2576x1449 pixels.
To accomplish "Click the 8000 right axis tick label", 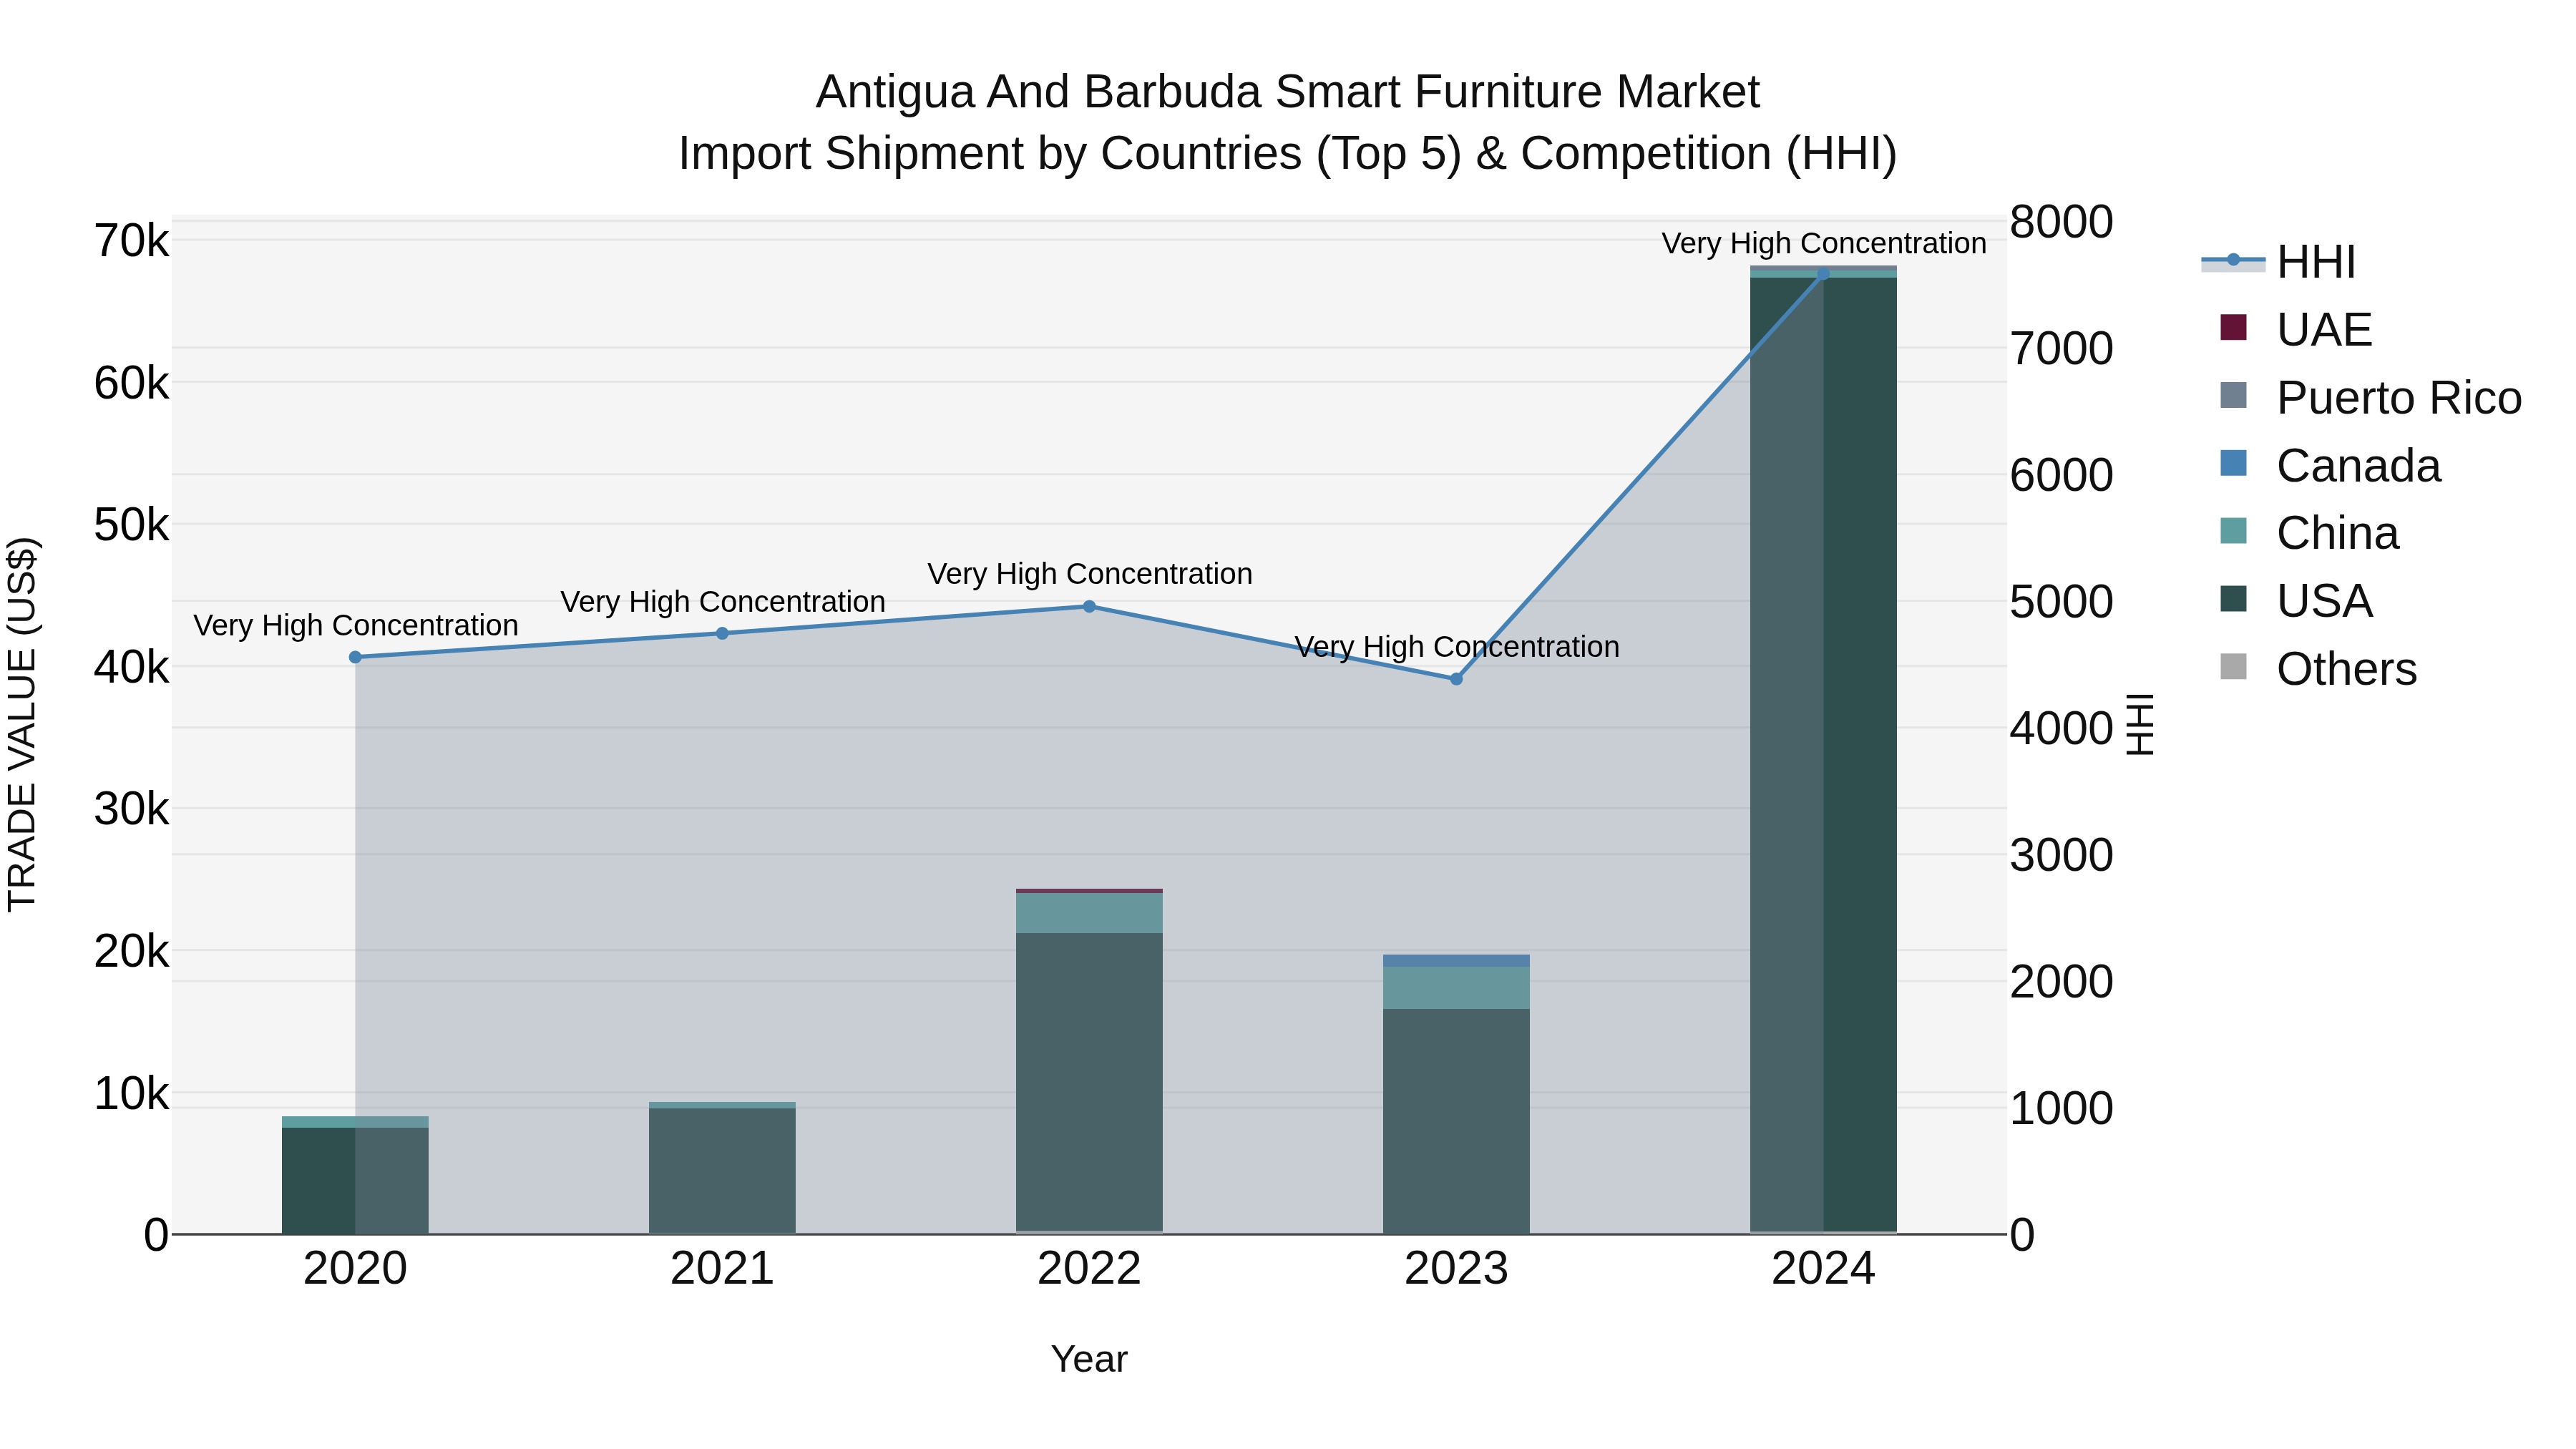I will [x=2061, y=222].
